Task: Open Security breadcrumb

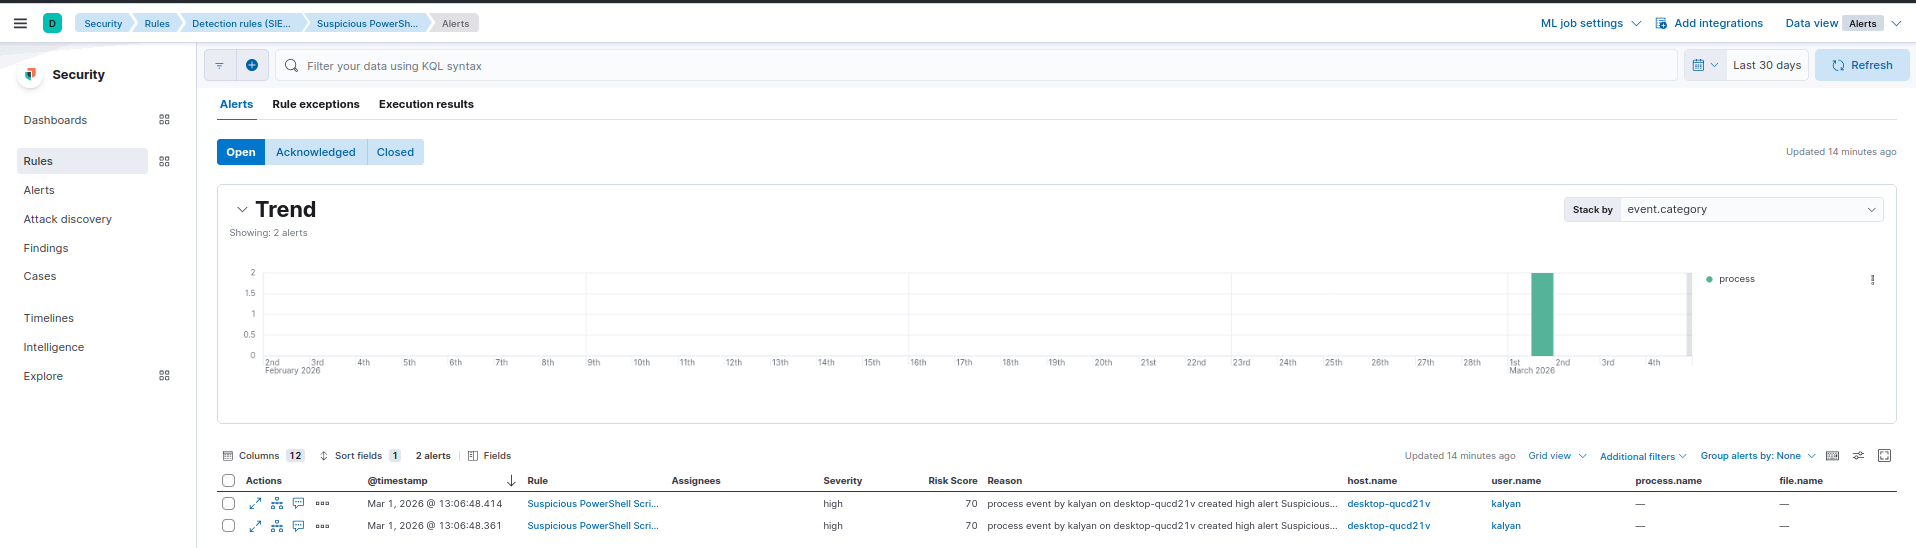Action: click(x=103, y=23)
